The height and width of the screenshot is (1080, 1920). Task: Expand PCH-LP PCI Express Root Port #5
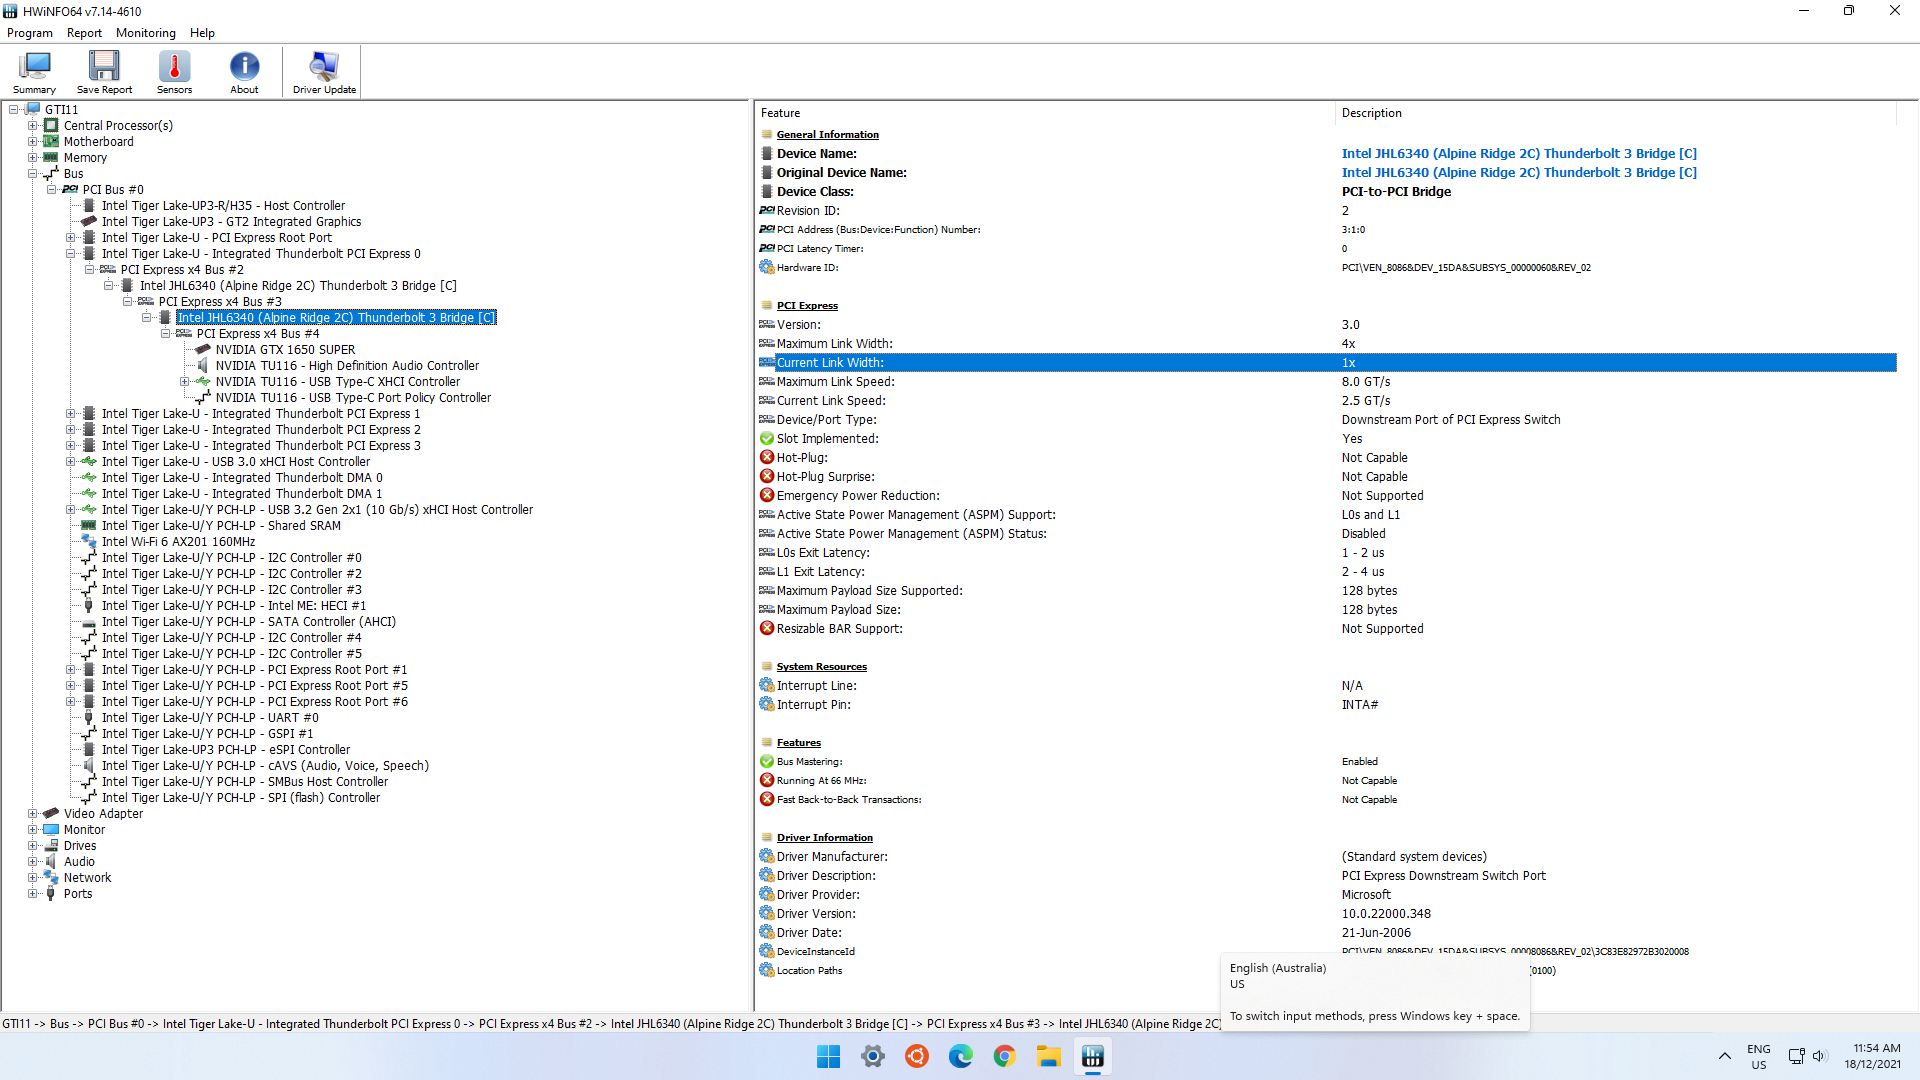click(70, 686)
